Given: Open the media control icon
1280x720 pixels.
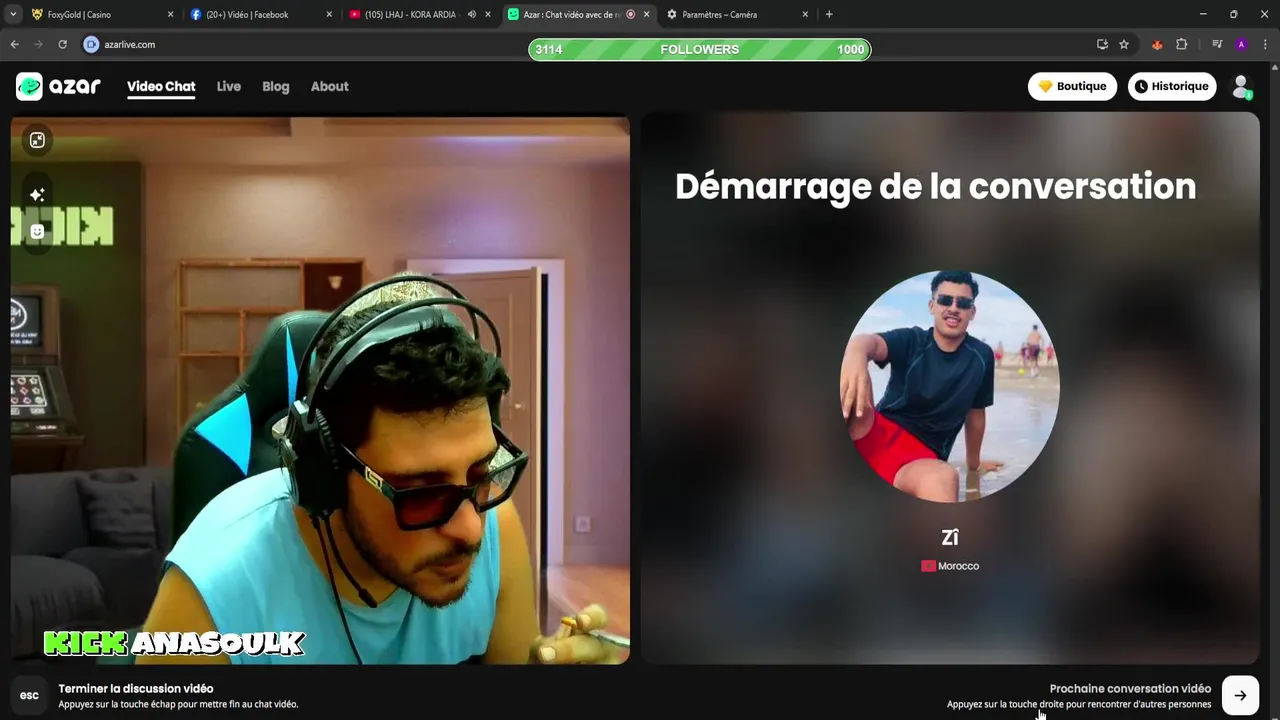Looking at the screenshot, I should pos(1217,44).
